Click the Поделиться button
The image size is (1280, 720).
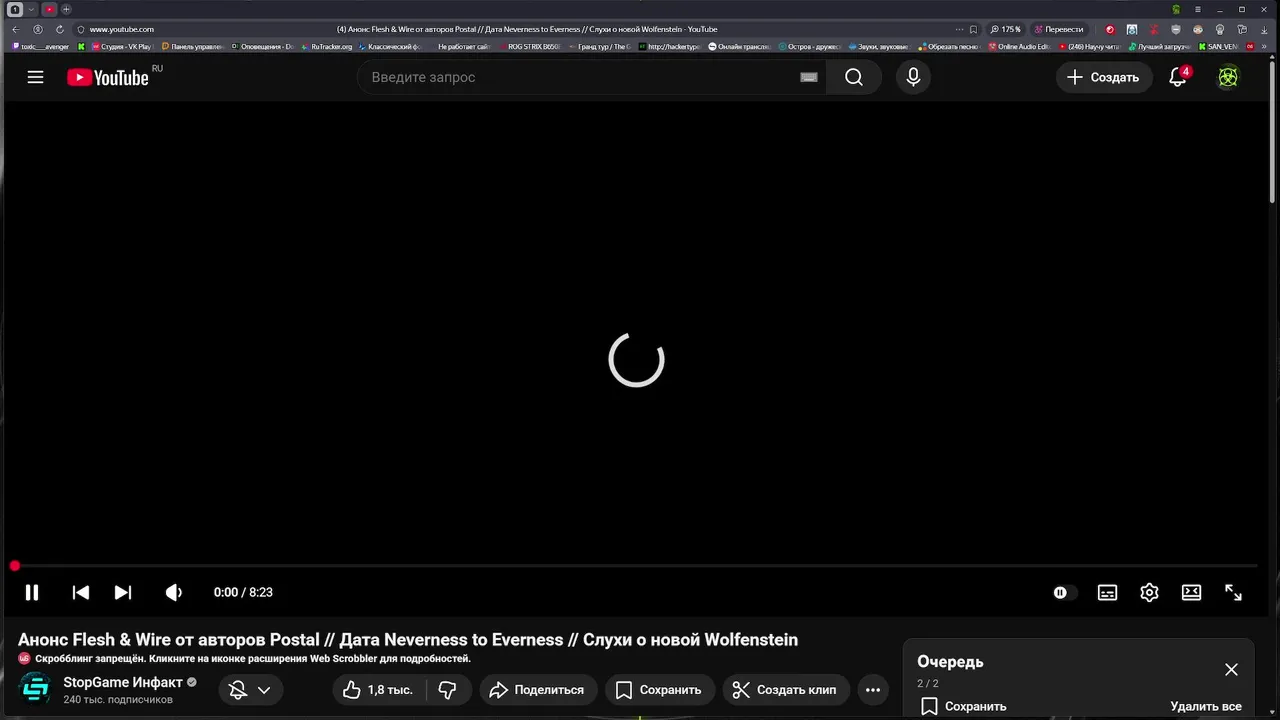pos(538,690)
